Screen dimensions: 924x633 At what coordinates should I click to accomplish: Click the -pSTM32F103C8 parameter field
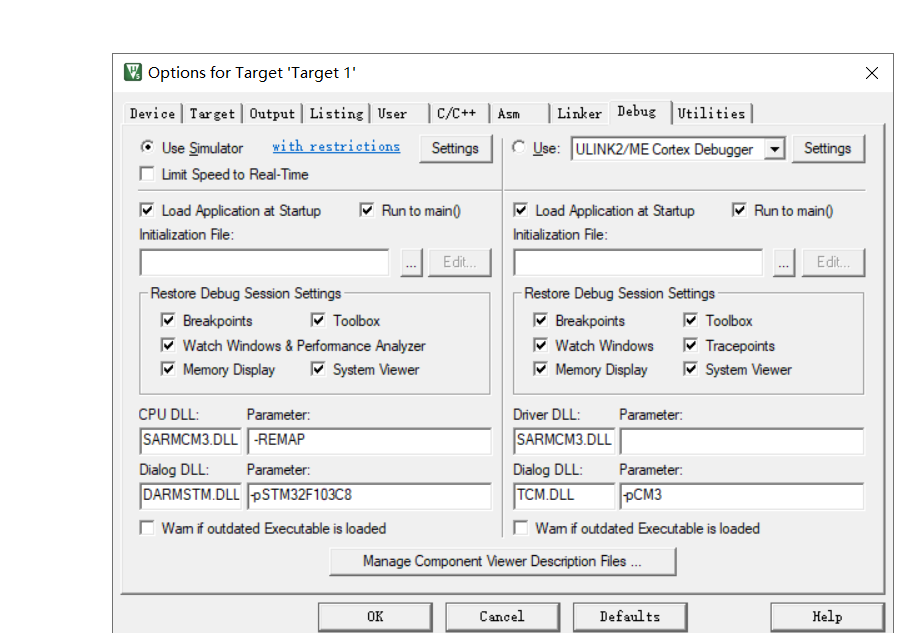369,496
